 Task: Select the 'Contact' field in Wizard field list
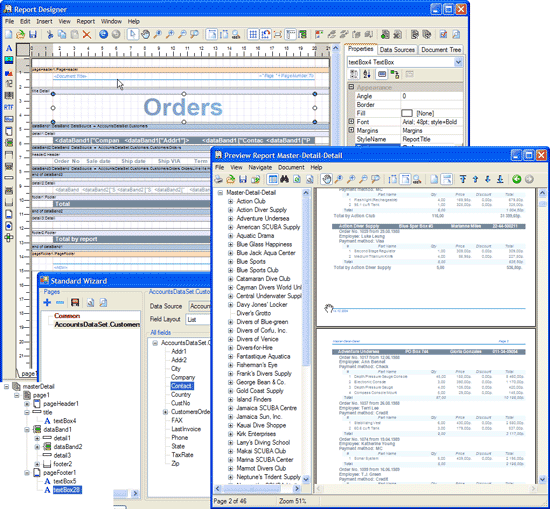tap(182, 386)
